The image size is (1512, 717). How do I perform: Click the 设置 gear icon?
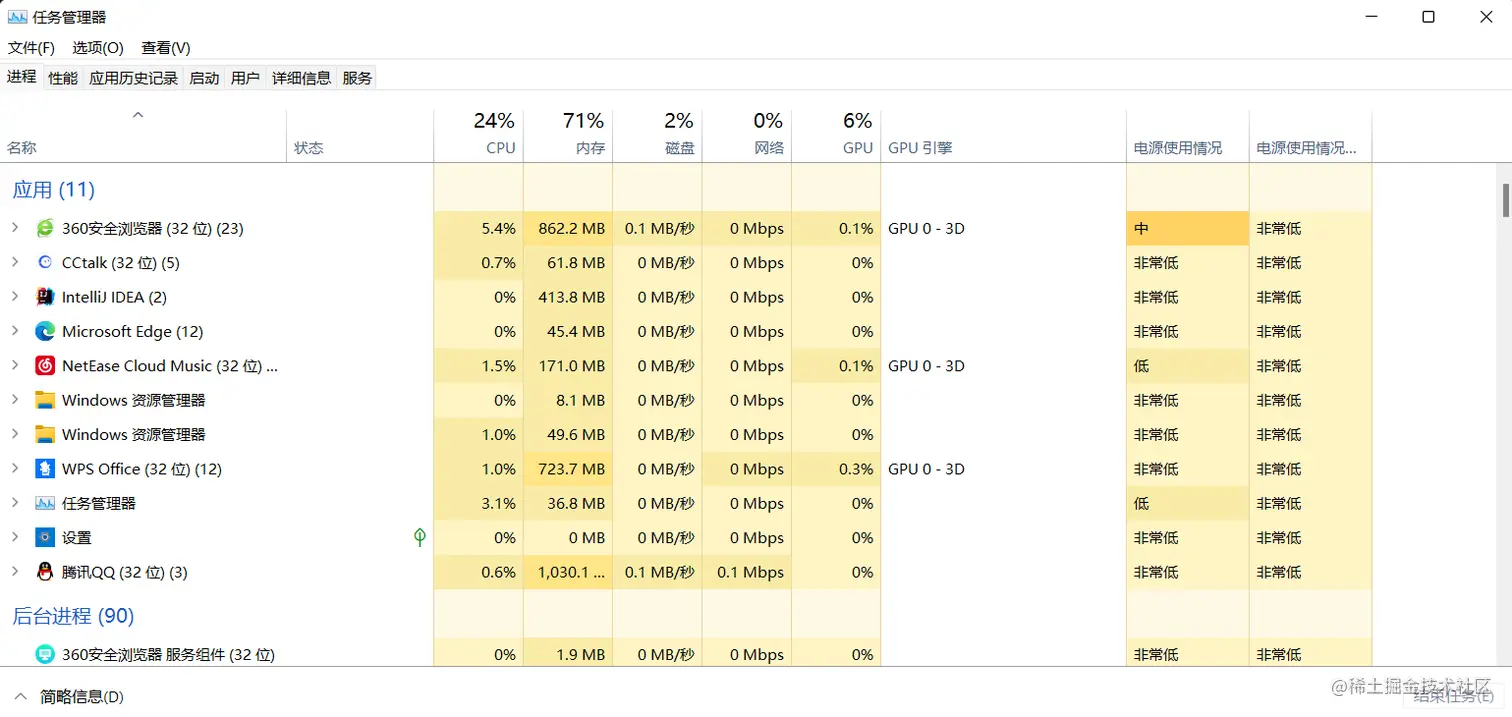(45, 537)
